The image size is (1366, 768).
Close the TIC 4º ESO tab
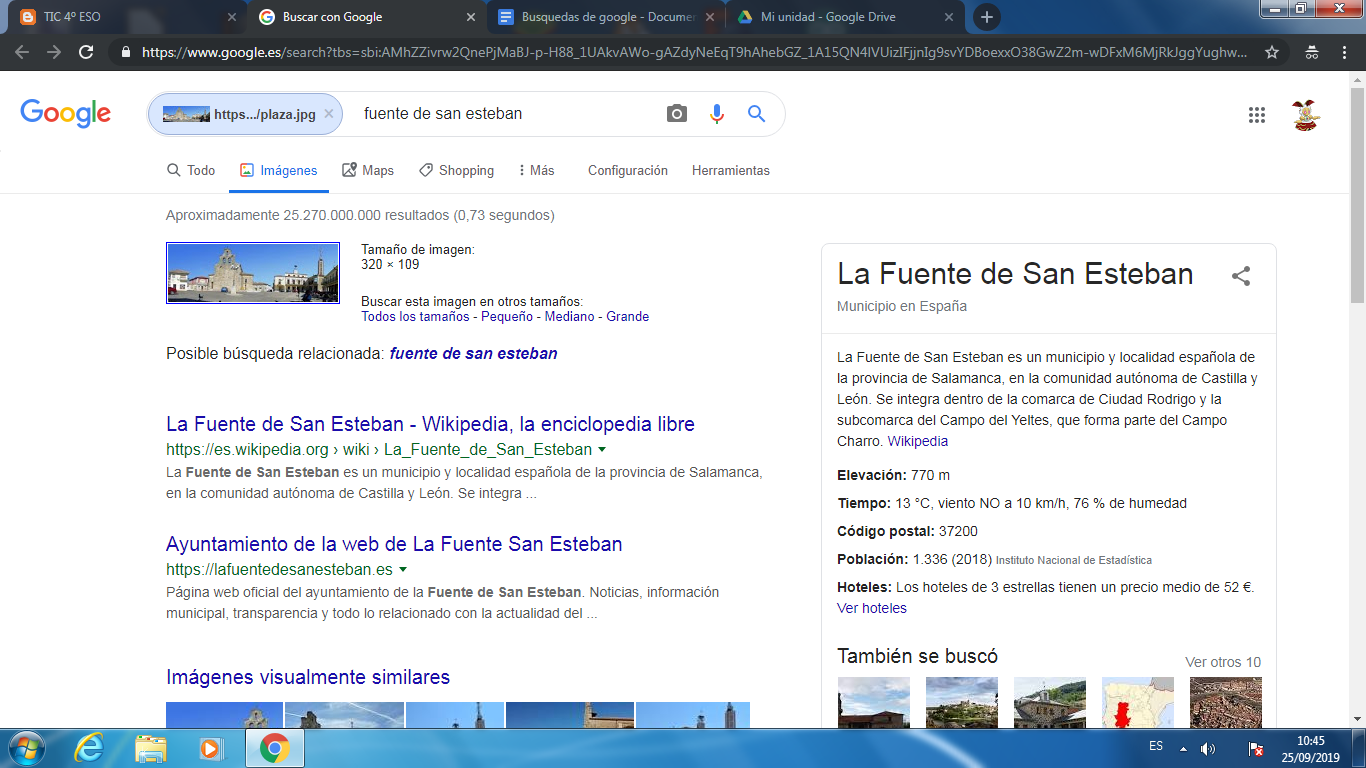tap(232, 17)
